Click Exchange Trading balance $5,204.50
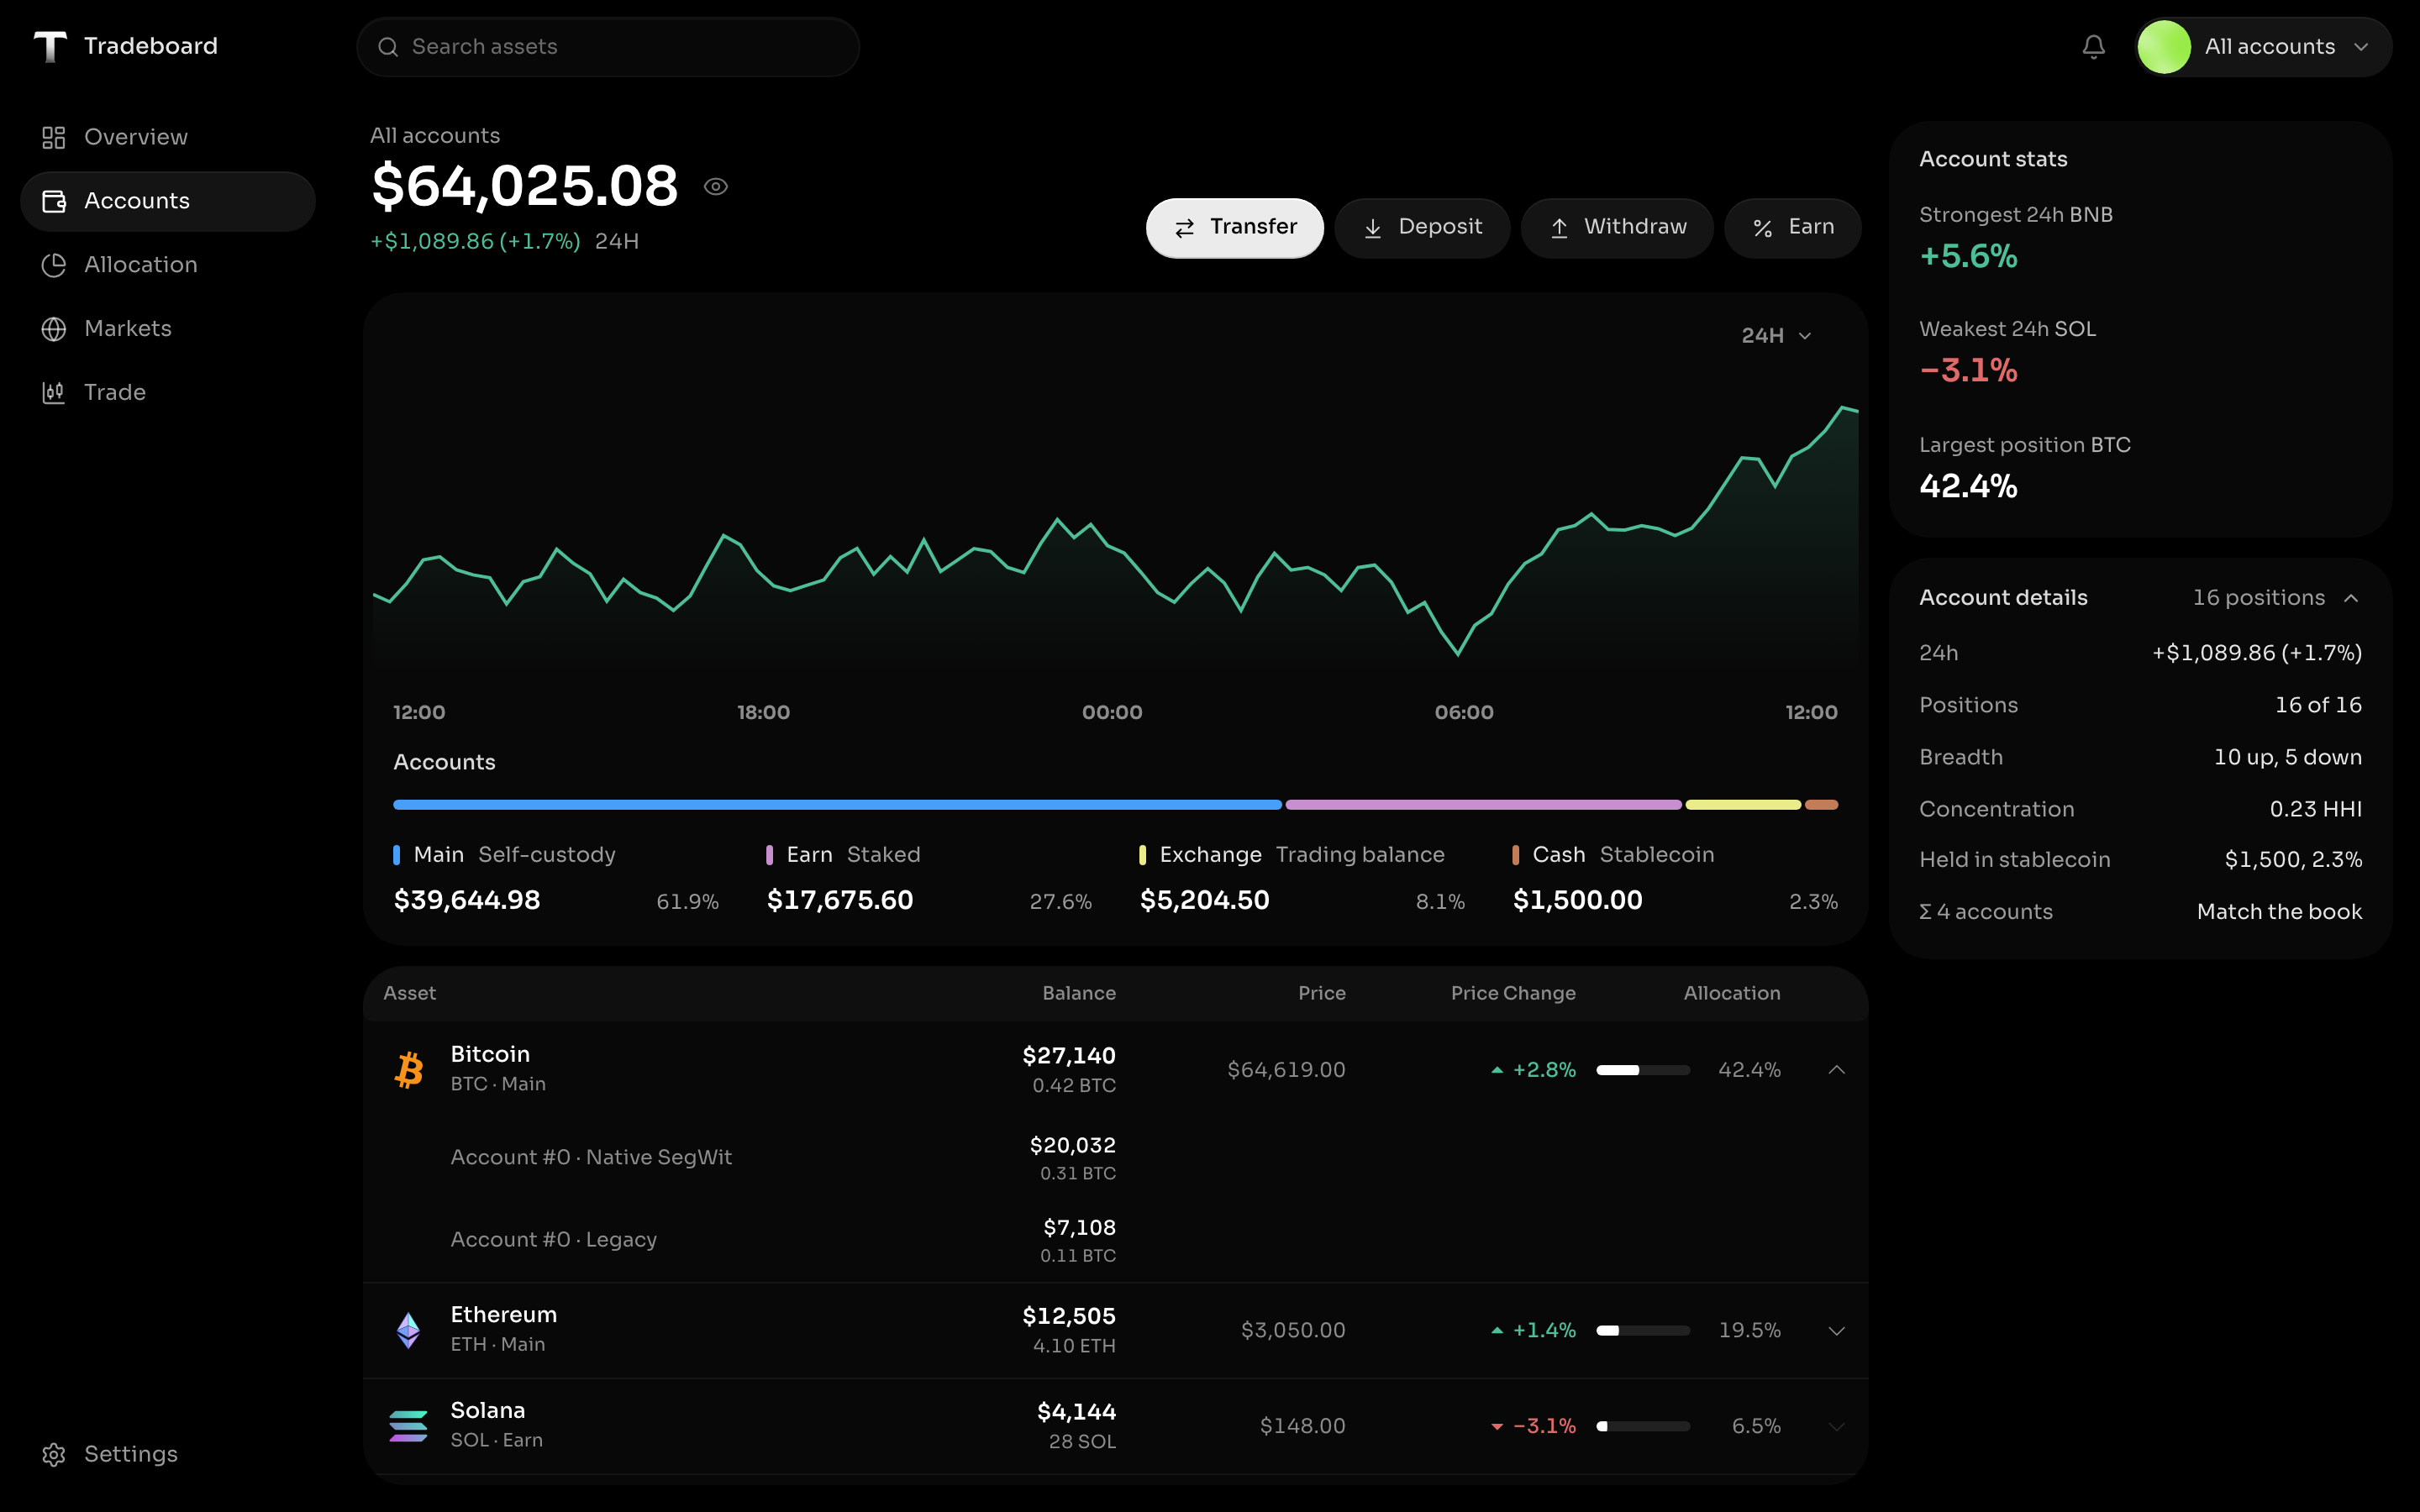This screenshot has height=1512, width=2420. click(1205, 900)
